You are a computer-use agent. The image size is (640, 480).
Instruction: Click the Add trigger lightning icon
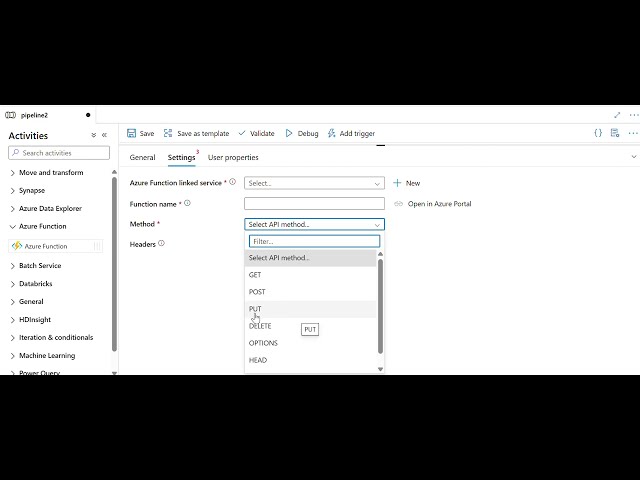pos(331,133)
